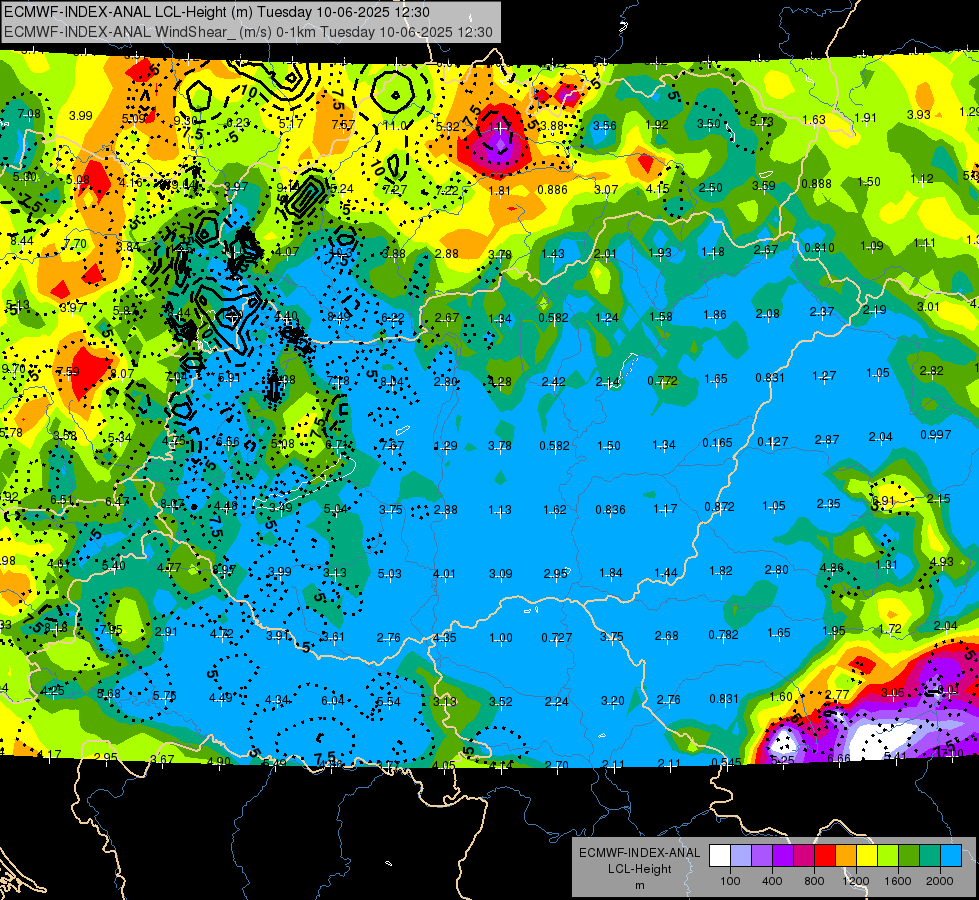Click the legend scale label 800
The width and height of the screenshot is (979, 900).
coord(814,881)
